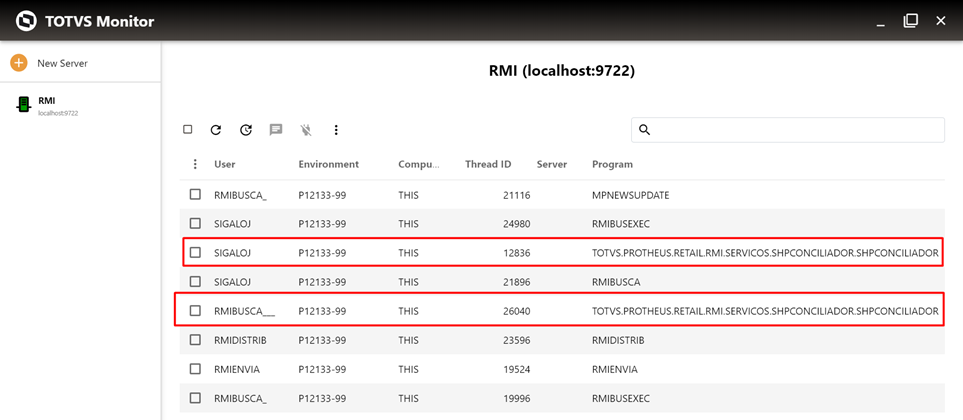Sort by the Environment column header

pyautogui.click(x=329, y=164)
